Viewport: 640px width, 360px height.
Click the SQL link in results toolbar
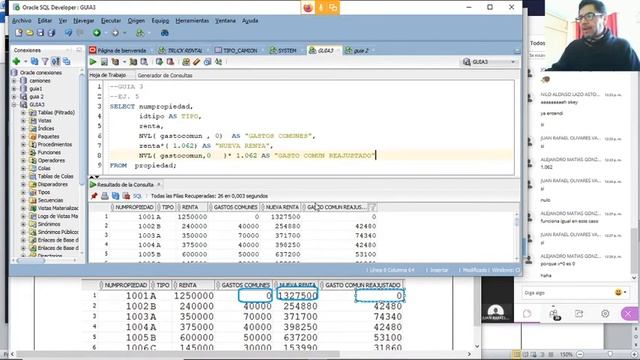pyautogui.click(x=137, y=196)
